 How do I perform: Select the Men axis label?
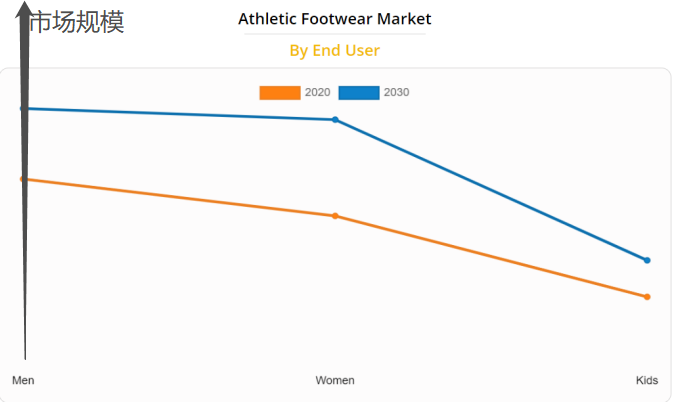coord(23,381)
